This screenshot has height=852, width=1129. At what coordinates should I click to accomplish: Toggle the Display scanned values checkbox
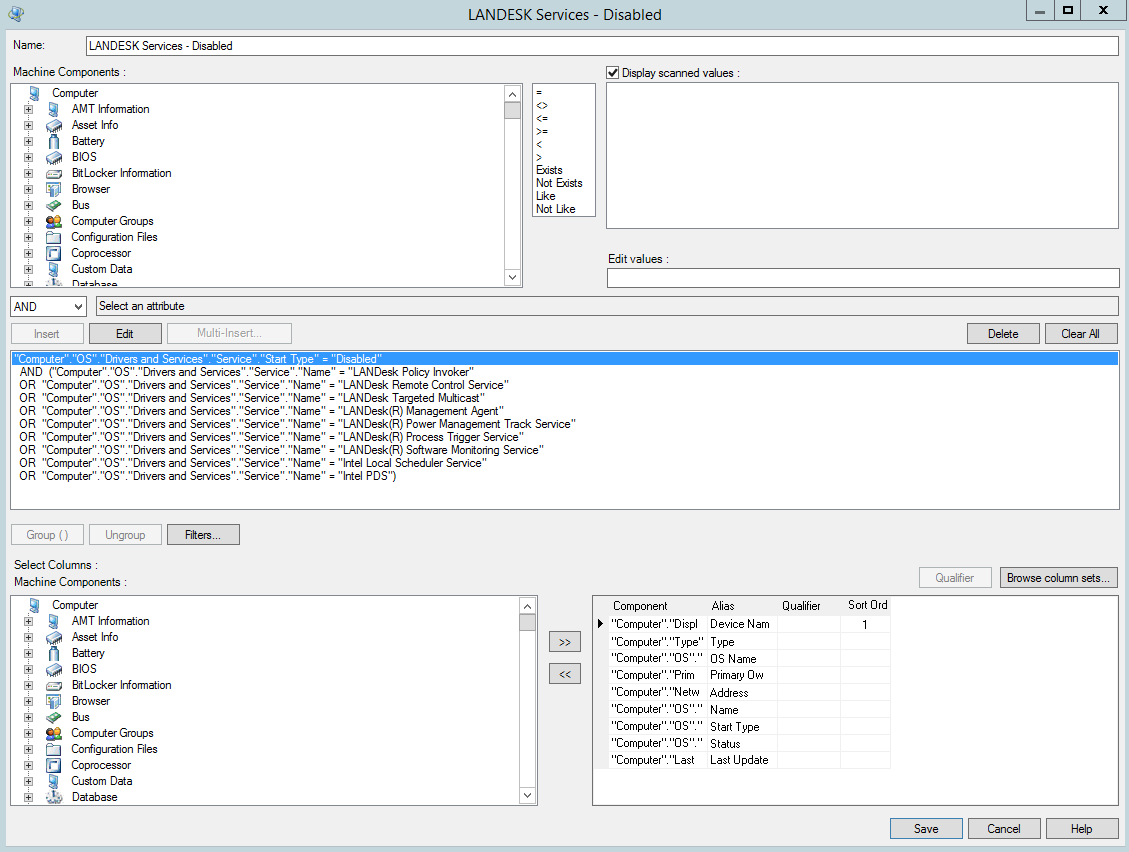613,73
